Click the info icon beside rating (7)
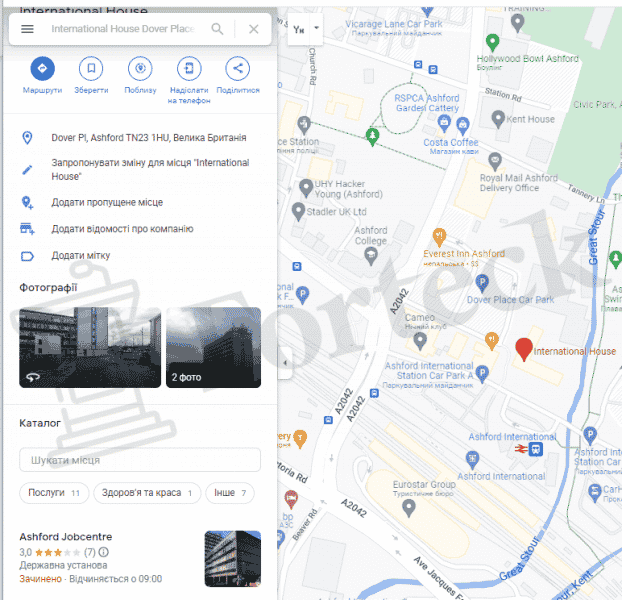Image resolution: width=622 pixels, height=600 pixels. pyautogui.click(x=104, y=552)
